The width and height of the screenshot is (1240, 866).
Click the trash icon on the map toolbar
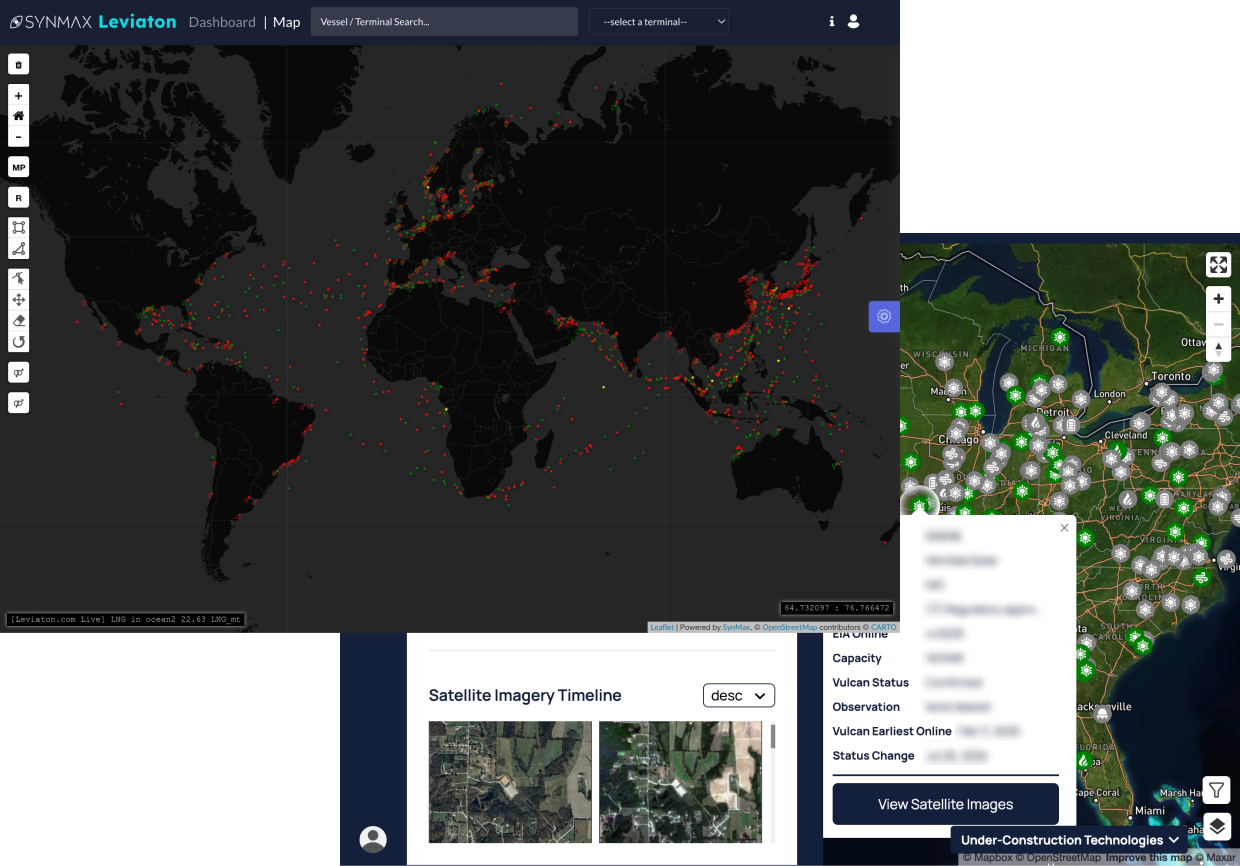(x=18, y=64)
